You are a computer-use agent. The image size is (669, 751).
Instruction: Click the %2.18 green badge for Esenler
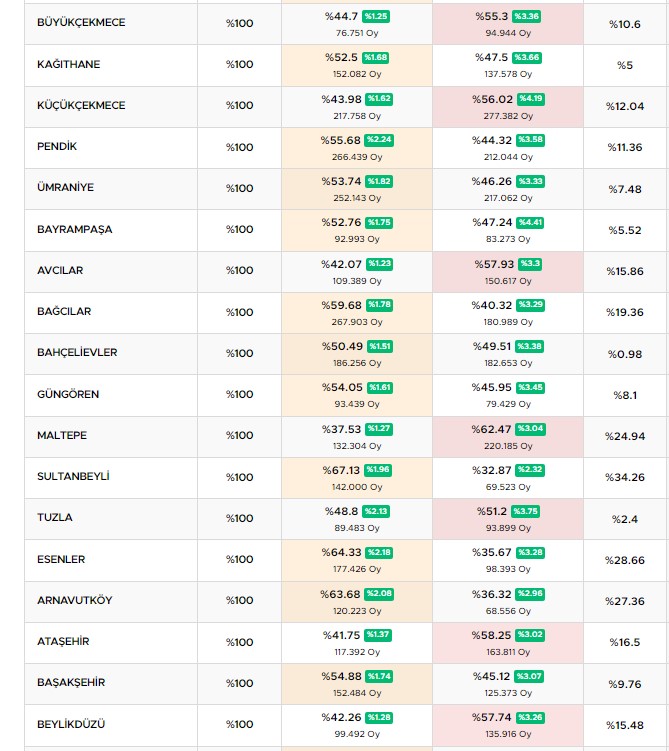379,553
